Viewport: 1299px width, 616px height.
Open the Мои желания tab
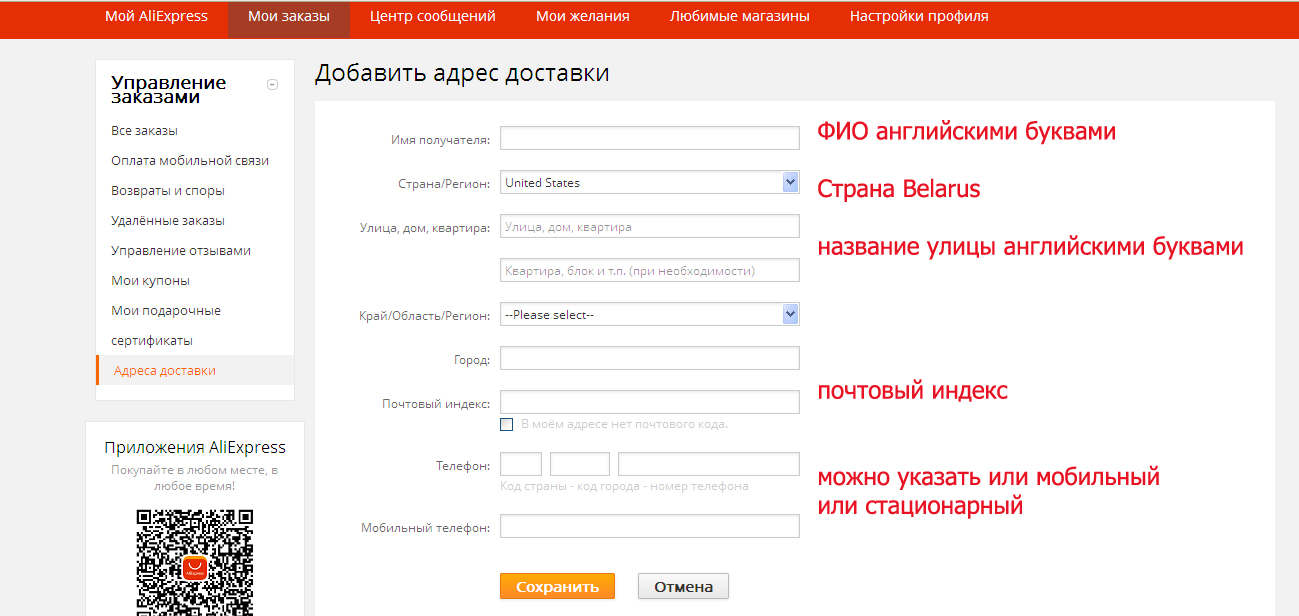pyautogui.click(x=583, y=17)
